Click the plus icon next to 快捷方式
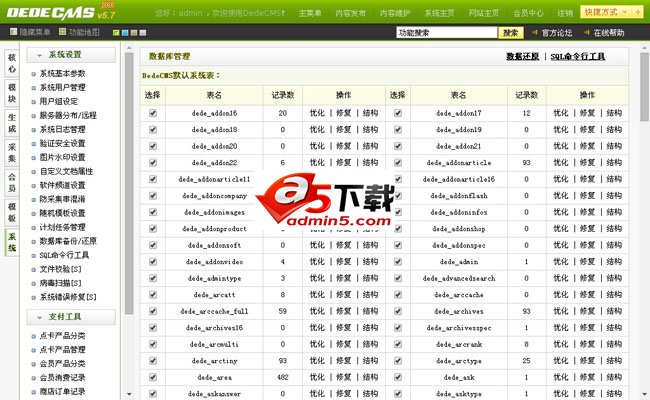650x400 pixels. click(637, 12)
